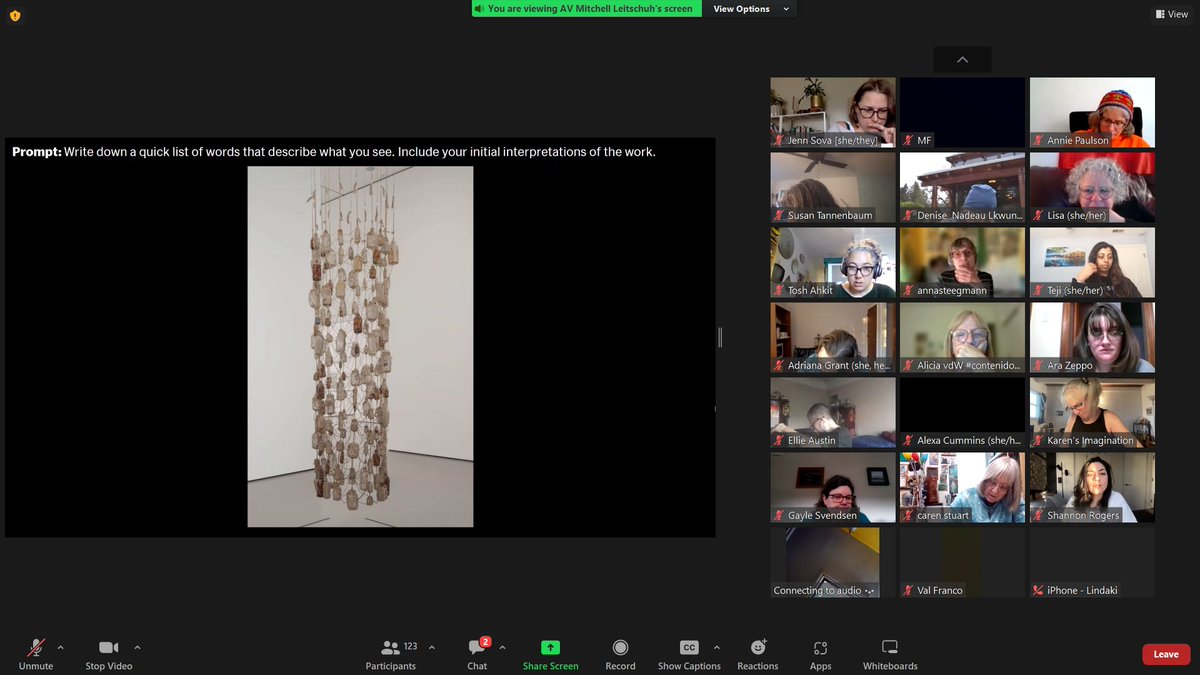Expand video settings next to Stop Video
Screen dimensions: 1200x675
(x=138, y=646)
